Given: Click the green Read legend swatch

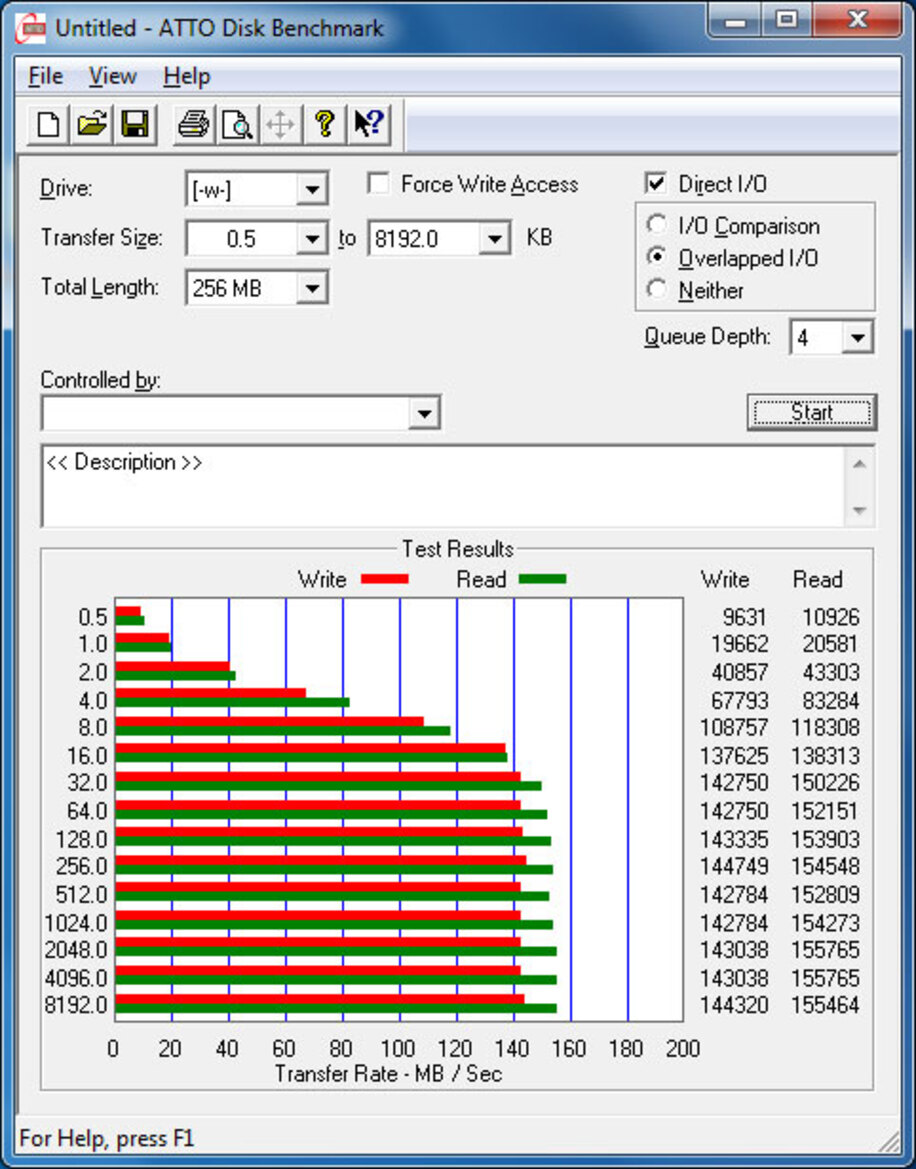Looking at the screenshot, I should click(x=542, y=579).
